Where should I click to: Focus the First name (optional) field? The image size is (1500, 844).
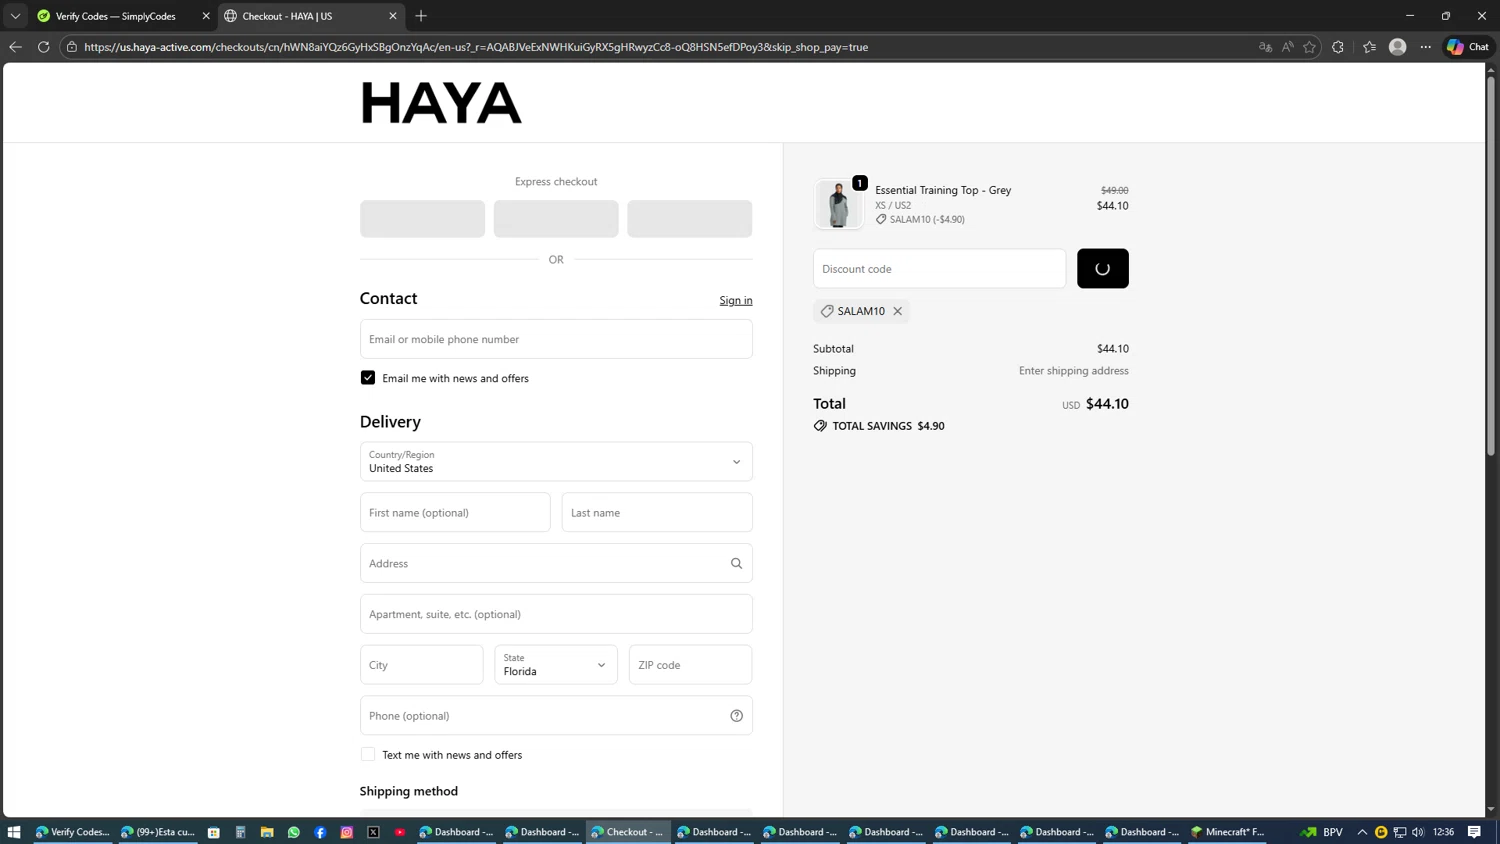pyautogui.click(x=455, y=512)
